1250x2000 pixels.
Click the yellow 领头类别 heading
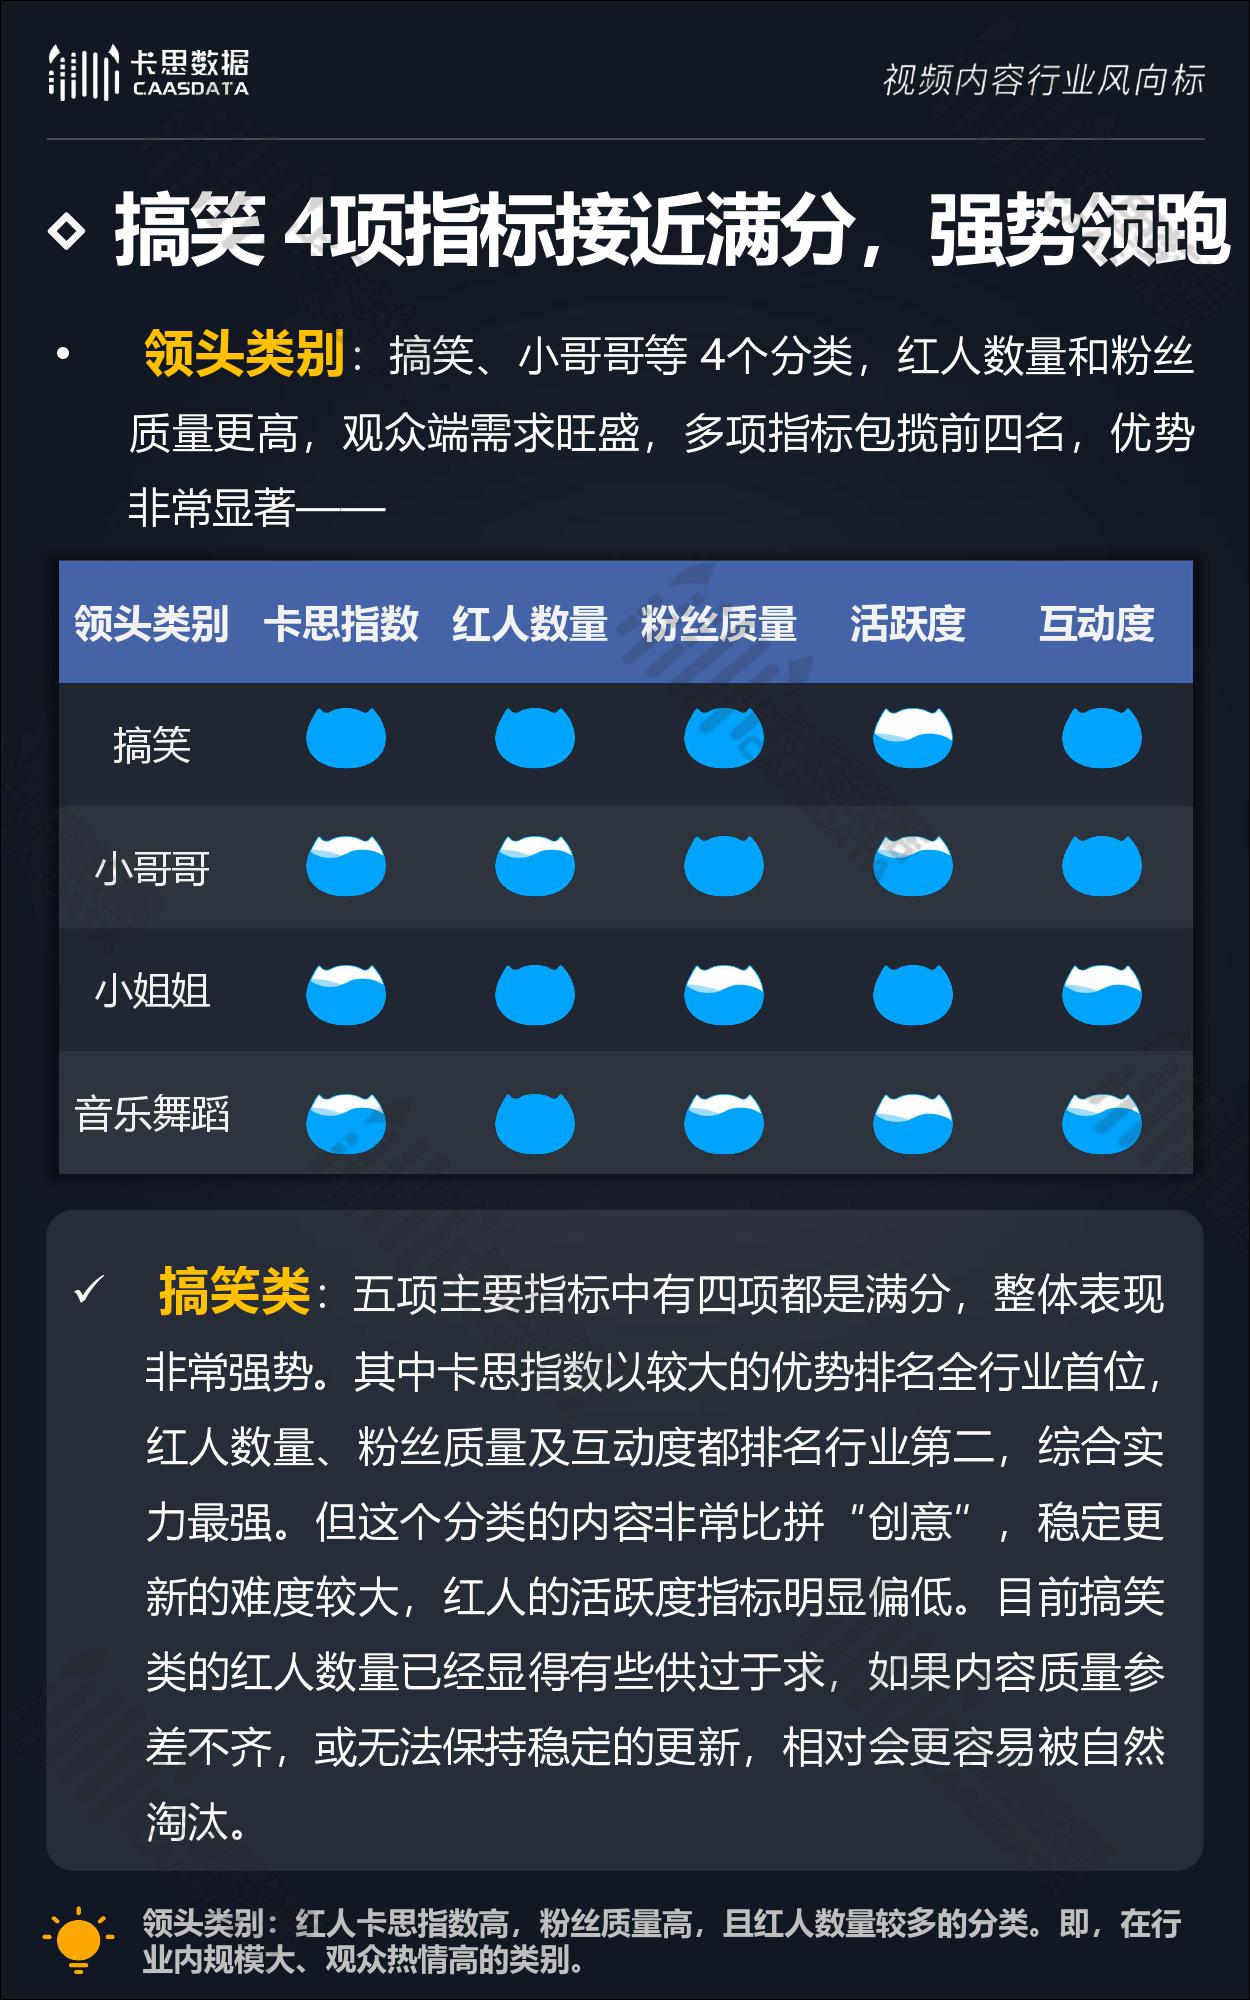[x=244, y=354]
